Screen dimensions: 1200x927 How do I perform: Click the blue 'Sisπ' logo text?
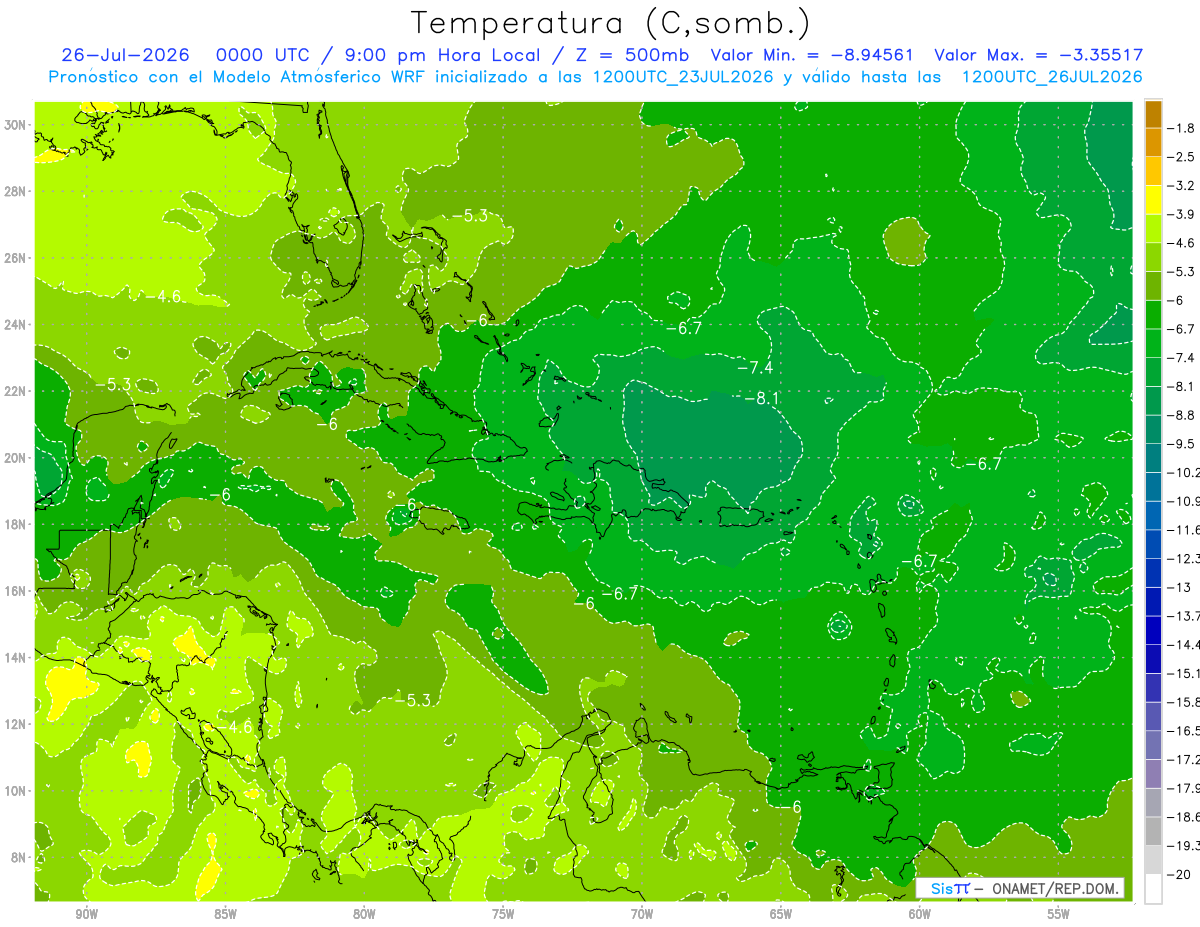(x=950, y=888)
